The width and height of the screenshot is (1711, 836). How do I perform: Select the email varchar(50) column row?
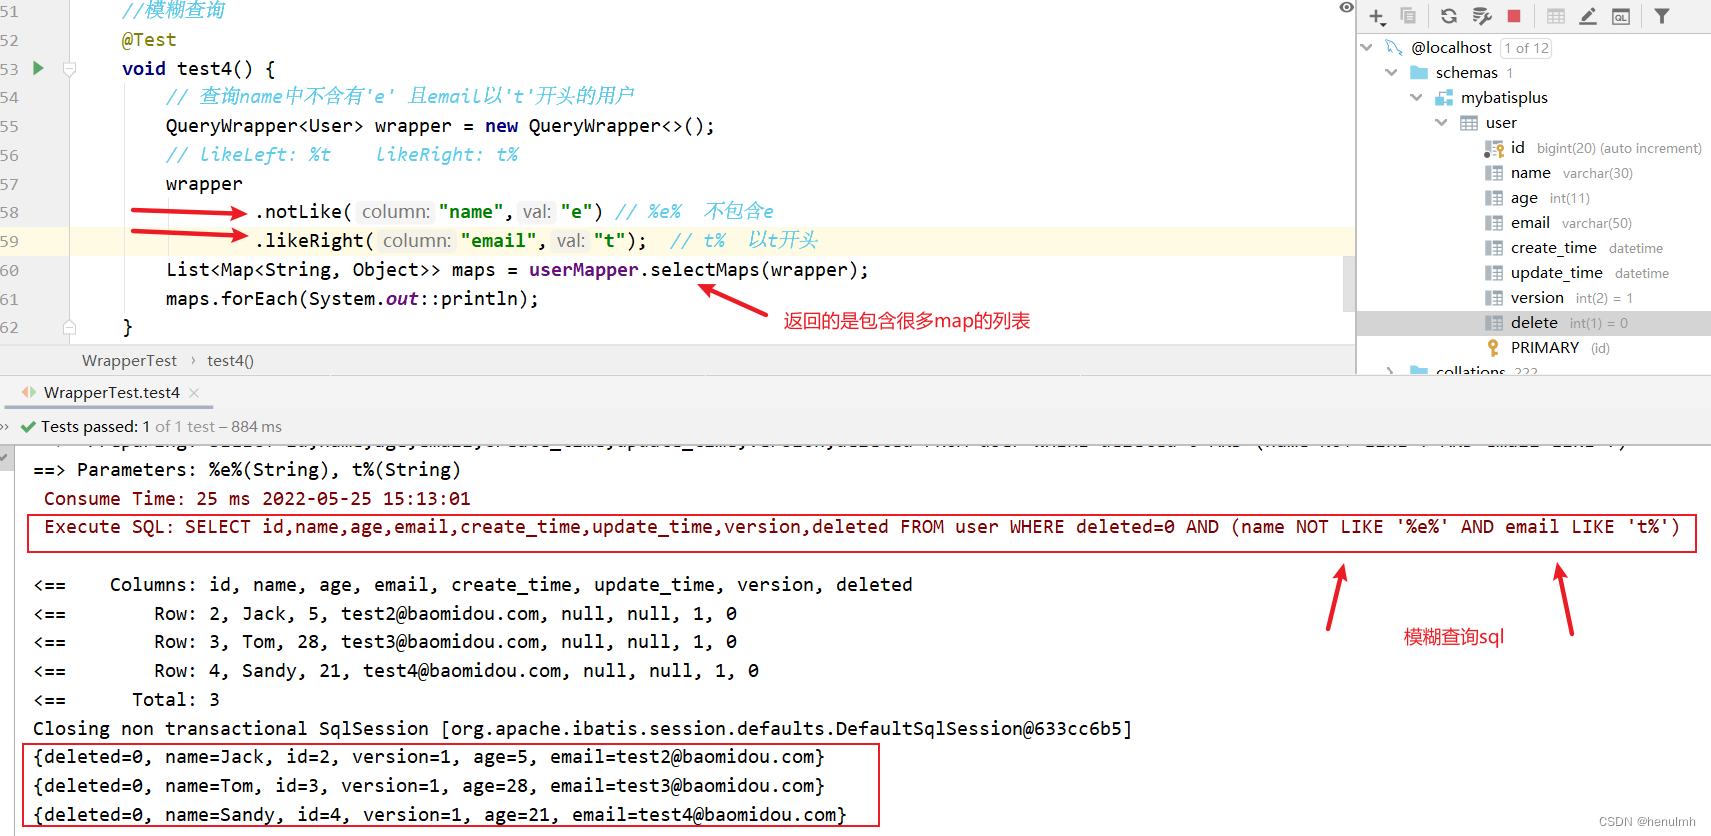(1533, 223)
